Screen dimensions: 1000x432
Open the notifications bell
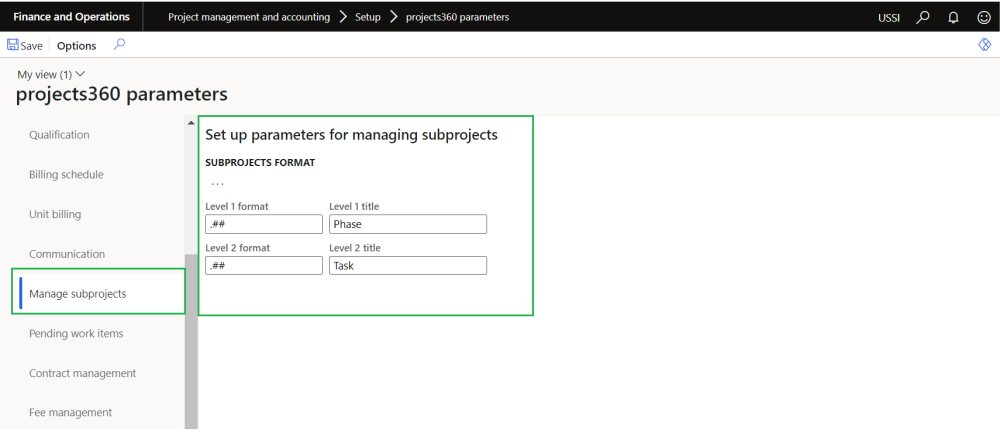pos(953,17)
